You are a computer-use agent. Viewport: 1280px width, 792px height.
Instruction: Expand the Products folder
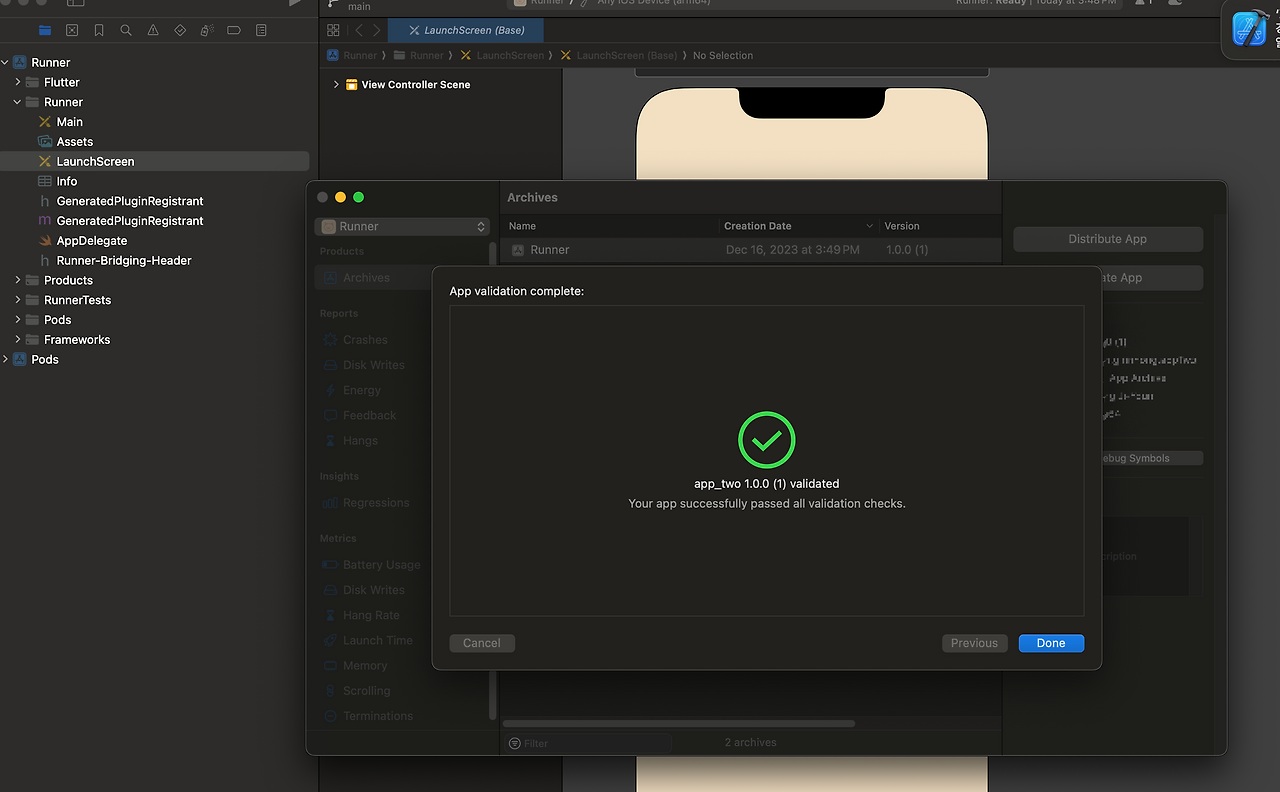(x=18, y=280)
